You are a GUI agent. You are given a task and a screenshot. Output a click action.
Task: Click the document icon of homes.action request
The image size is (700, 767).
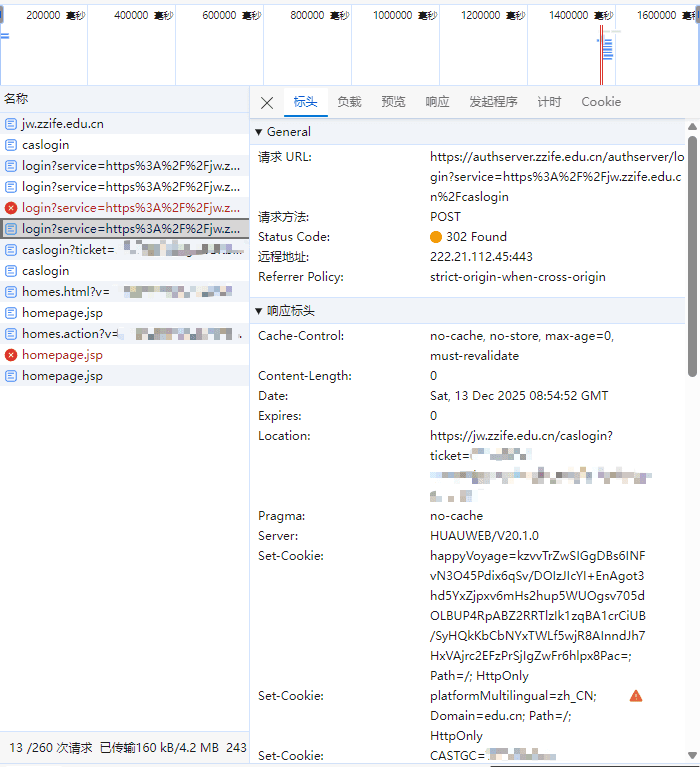click(x=11, y=334)
